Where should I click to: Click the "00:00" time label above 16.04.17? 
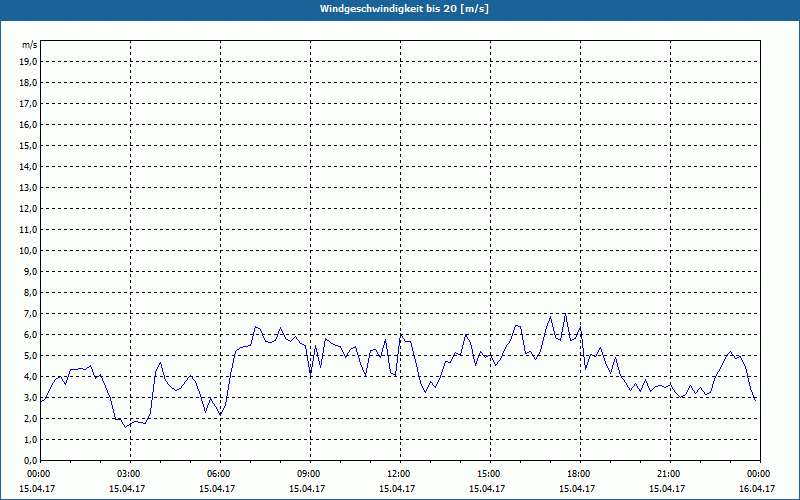(759, 474)
